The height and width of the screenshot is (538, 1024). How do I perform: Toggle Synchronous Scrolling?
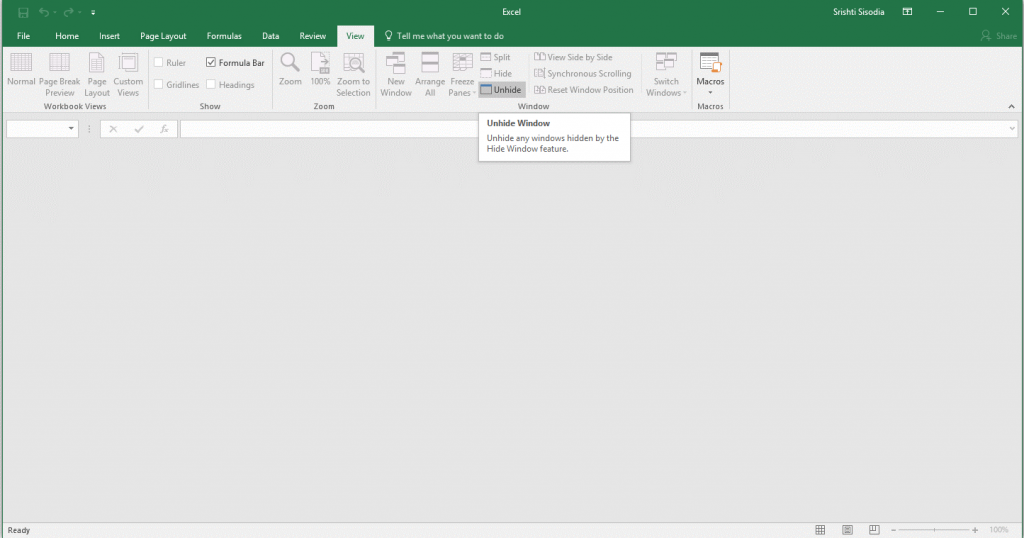(x=583, y=74)
